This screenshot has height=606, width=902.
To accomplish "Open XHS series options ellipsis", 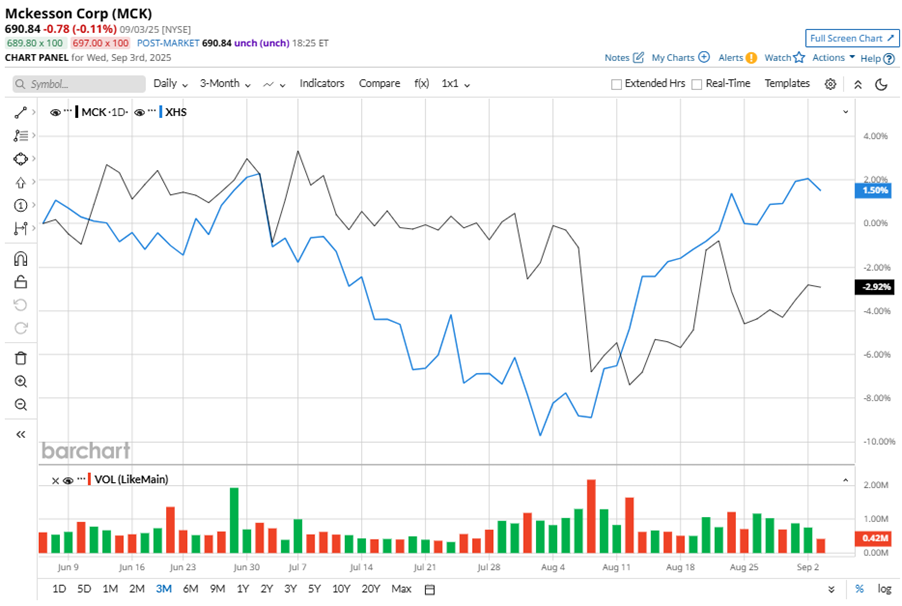I will (x=152, y=110).
